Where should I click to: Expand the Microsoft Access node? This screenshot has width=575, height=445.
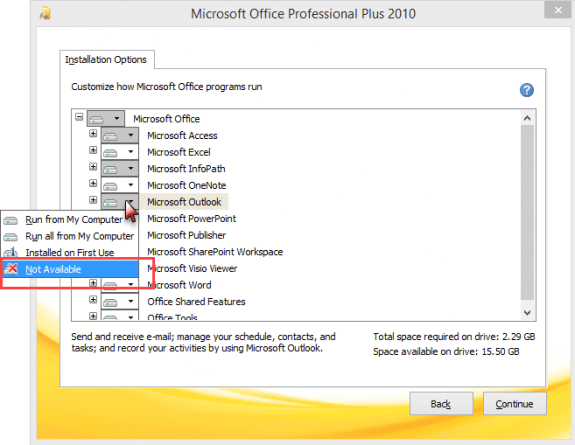[93, 133]
